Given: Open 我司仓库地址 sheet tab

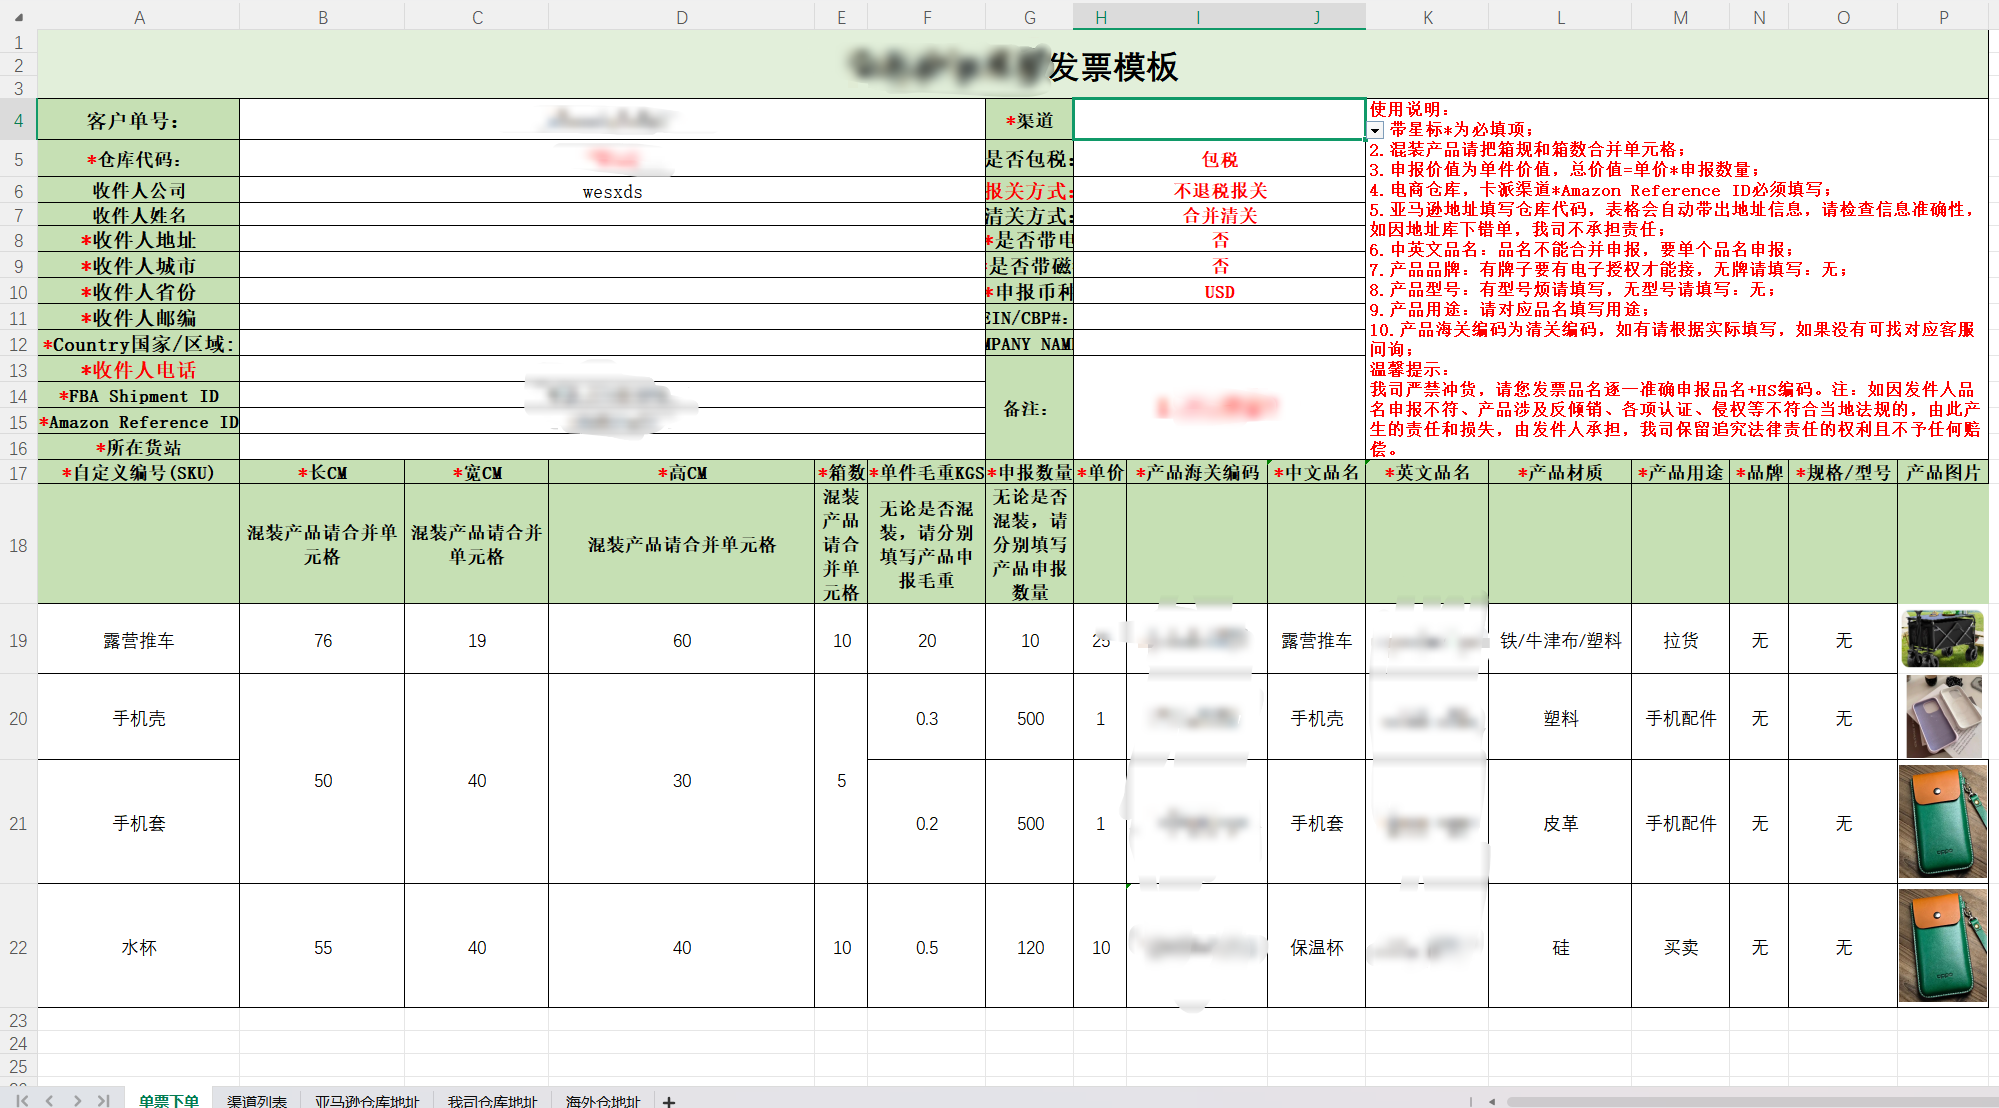Looking at the screenshot, I should (492, 1101).
